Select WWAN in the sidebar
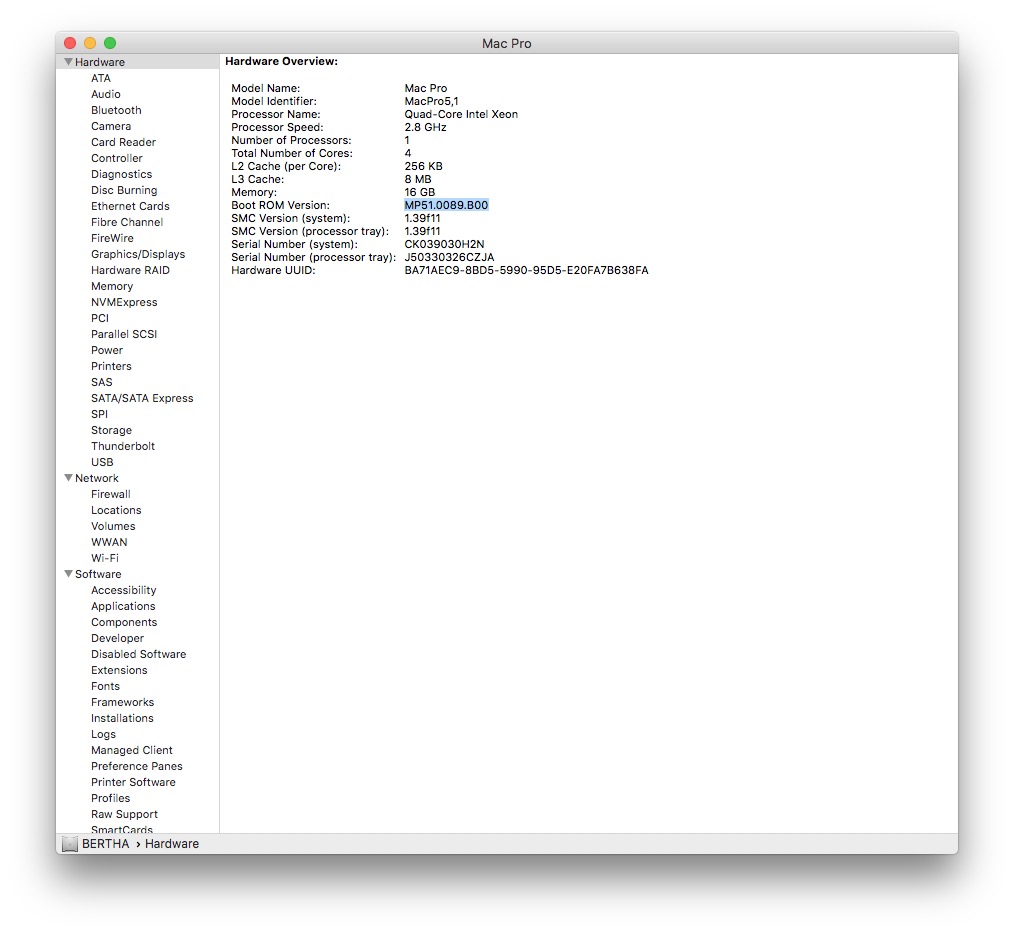1014x934 pixels. [x=109, y=543]
